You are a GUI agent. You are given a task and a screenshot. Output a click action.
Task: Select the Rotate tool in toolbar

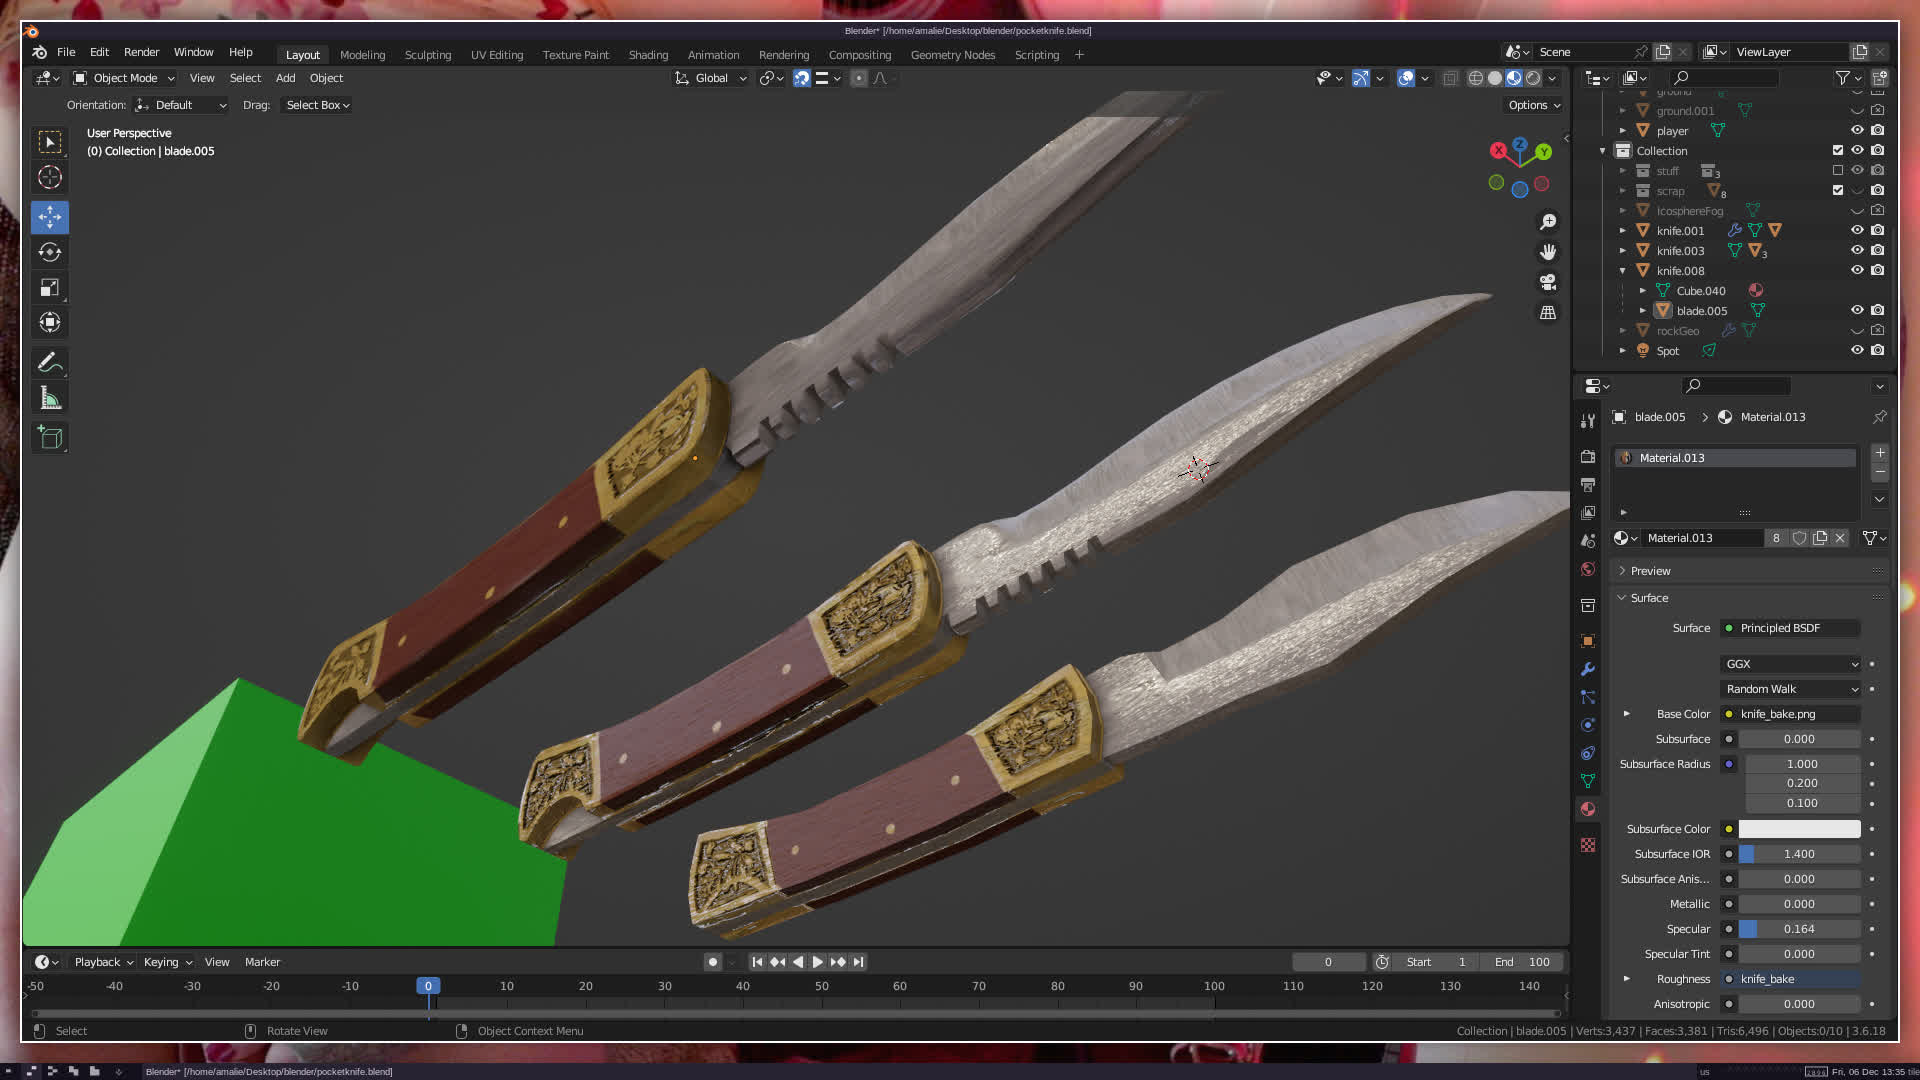(50, 252)
